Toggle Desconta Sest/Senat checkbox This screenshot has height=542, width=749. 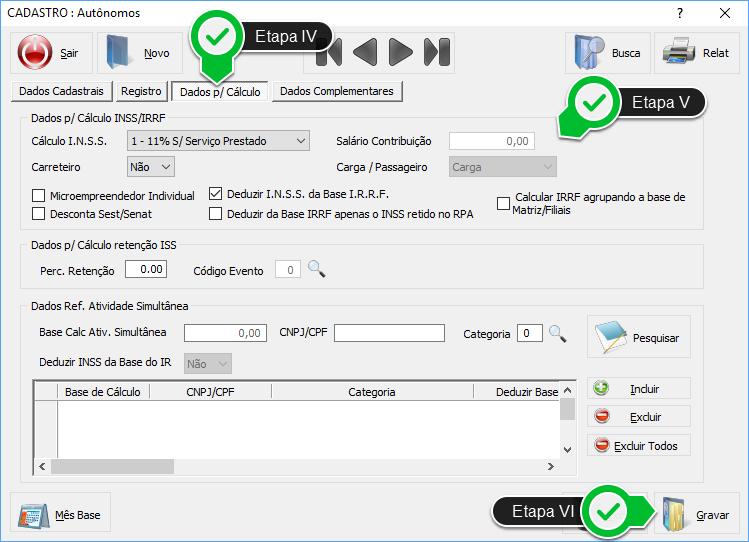(x=39, y=213)
